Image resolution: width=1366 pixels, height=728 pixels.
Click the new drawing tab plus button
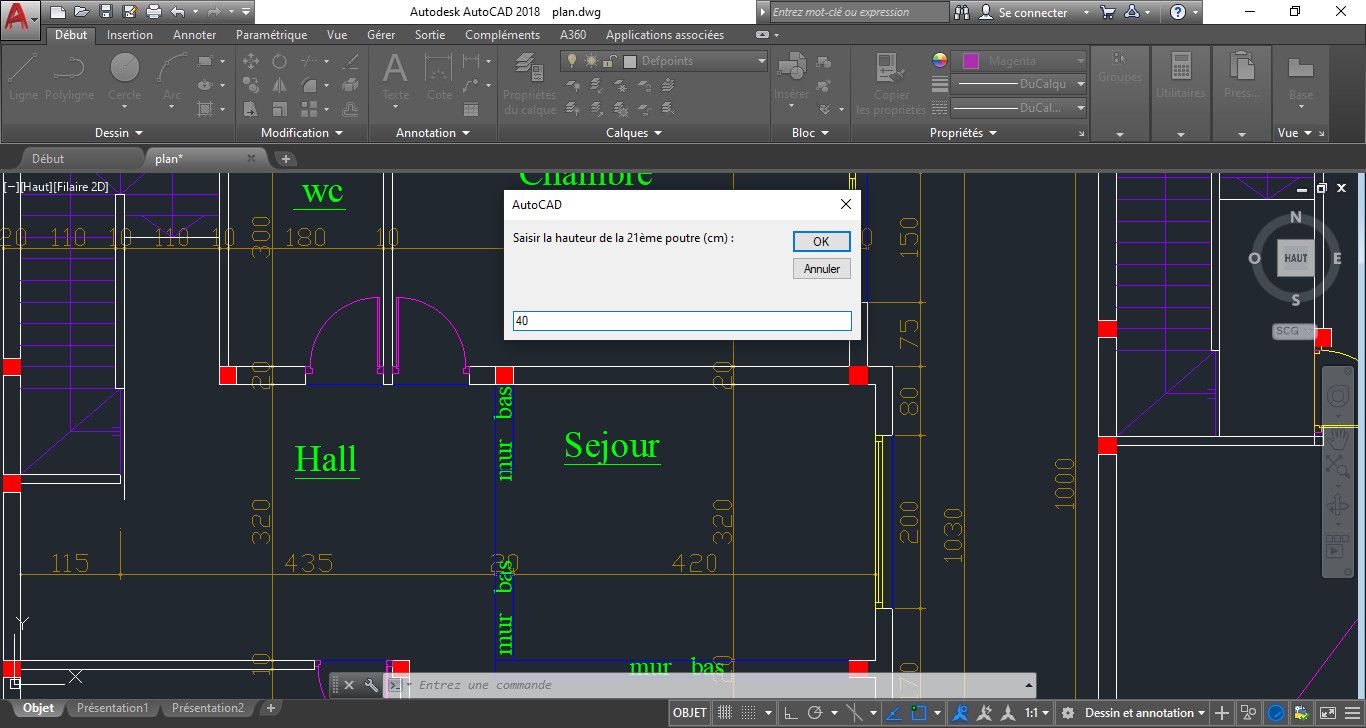tap(285, 158)
